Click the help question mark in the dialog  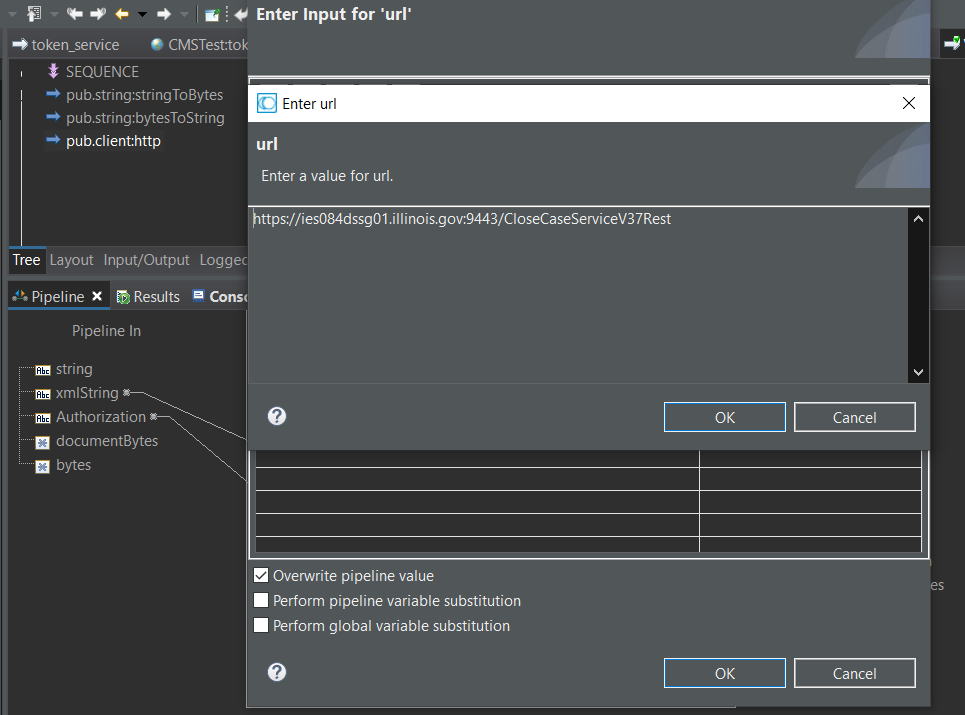(277, 416)
